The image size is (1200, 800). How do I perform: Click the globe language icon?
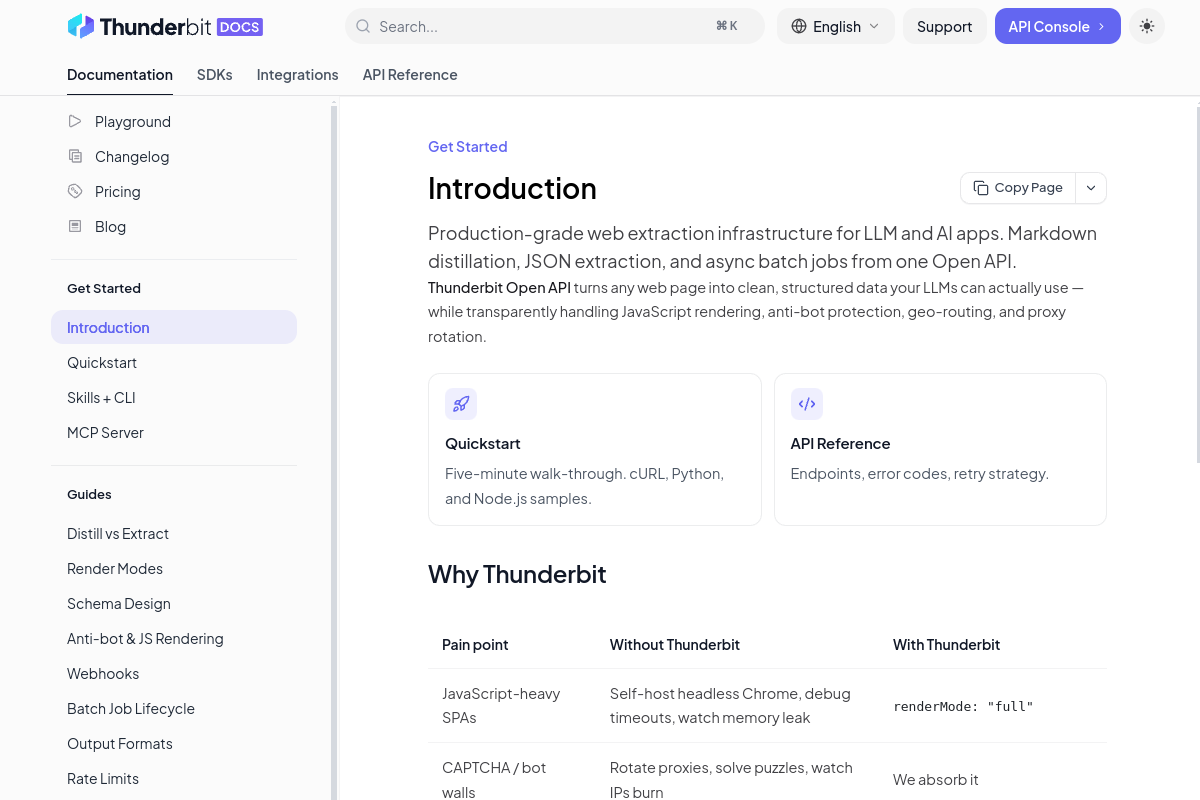(x=799, y=27)
